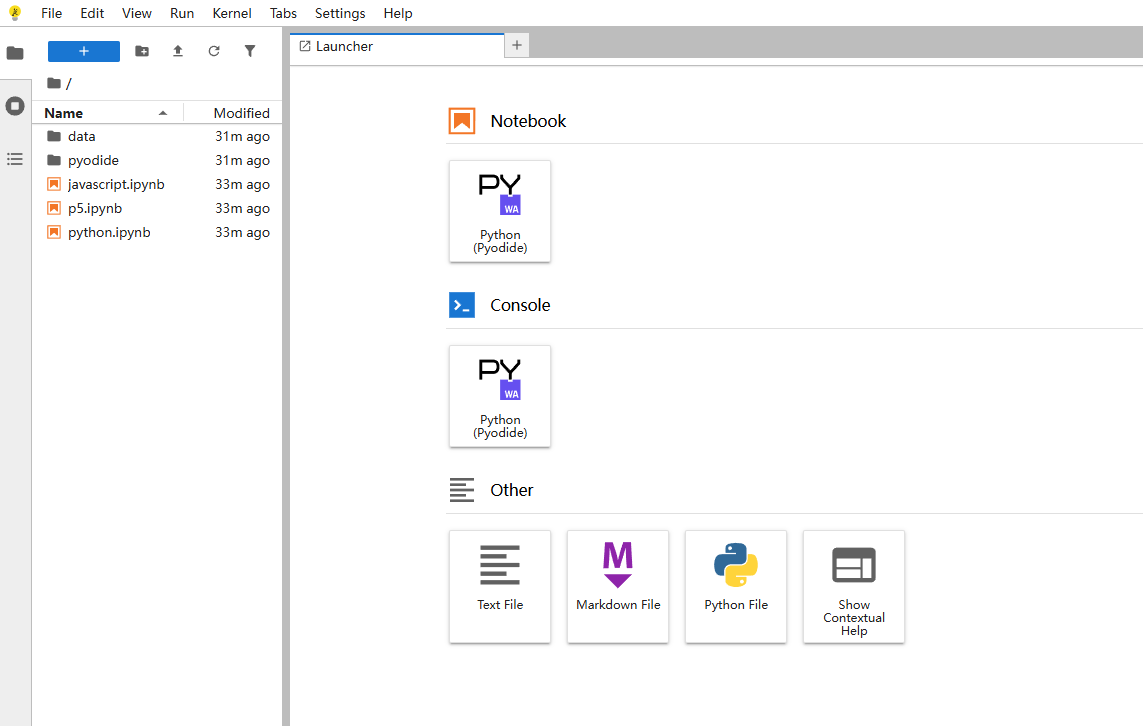Click the pyodide folder icon
1143x726 pixels.
[54, 160]
